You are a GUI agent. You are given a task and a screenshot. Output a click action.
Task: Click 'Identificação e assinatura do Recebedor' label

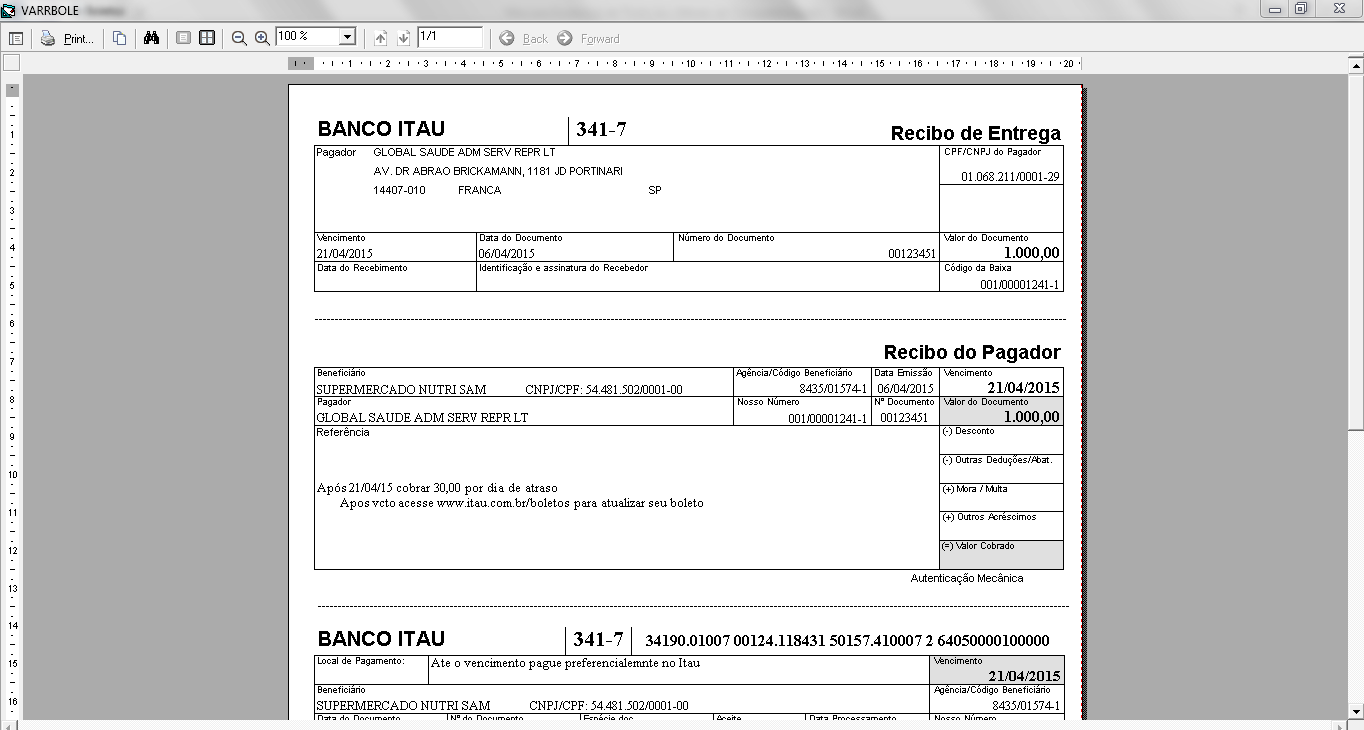click(x=563, y=268)
